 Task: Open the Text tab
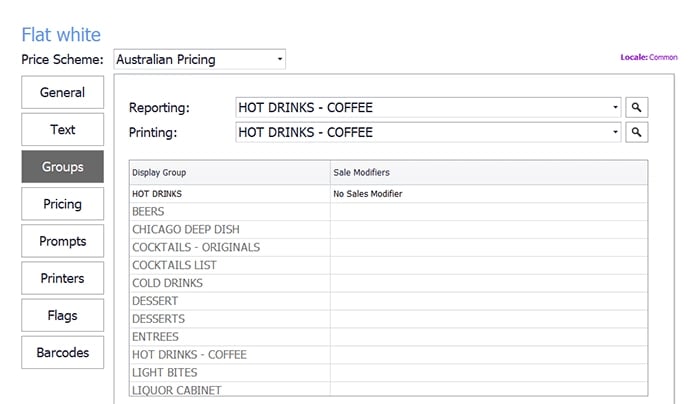tap(62, 129)
